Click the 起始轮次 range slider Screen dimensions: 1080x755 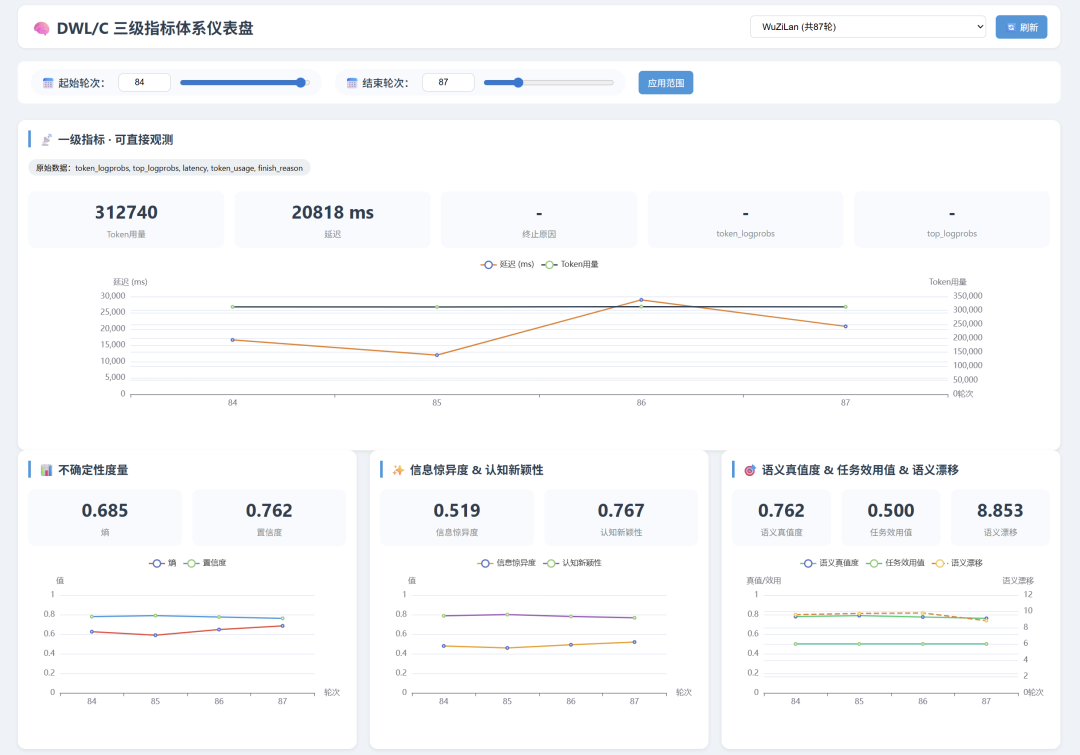tap(245, 83)
